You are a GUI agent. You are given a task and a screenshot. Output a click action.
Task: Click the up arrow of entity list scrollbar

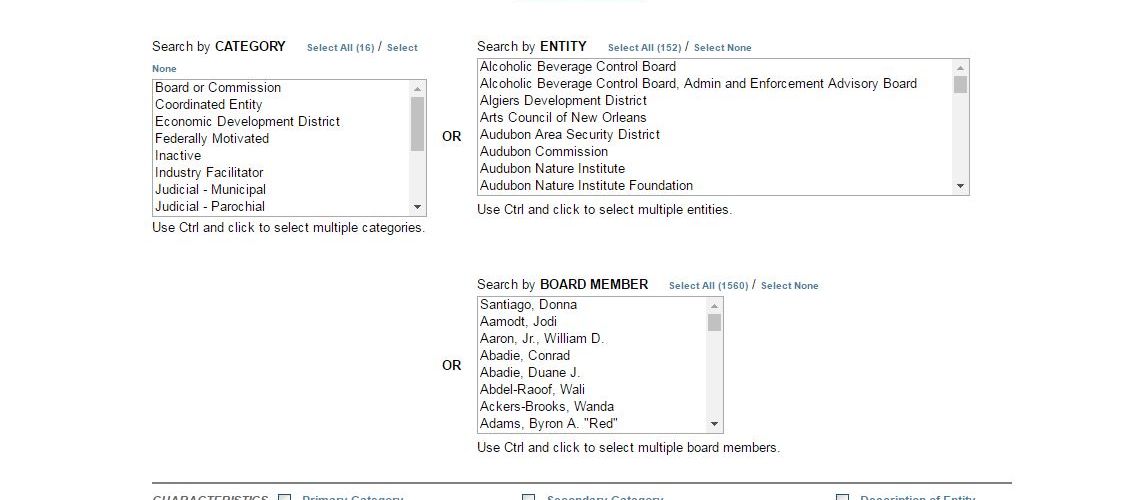pyautogui.click(x=961, y=68)
